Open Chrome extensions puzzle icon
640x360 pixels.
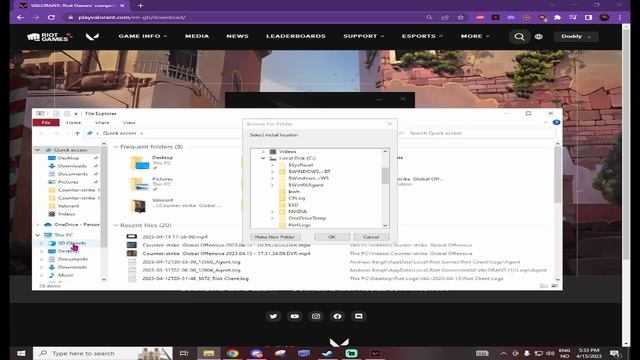(557, 18)
